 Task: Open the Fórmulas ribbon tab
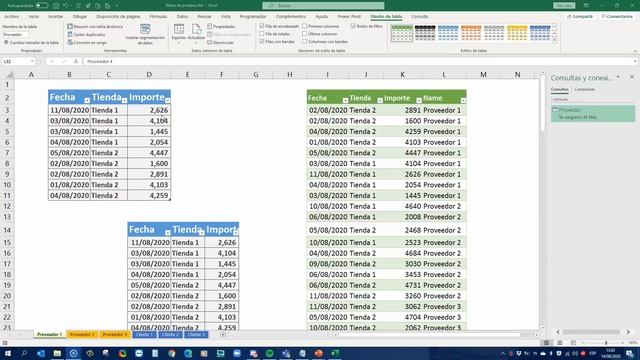point(158,17)
